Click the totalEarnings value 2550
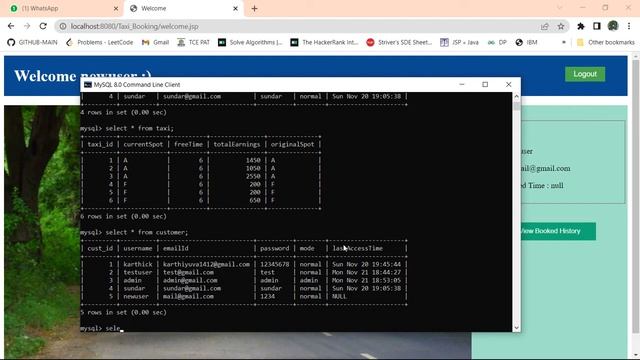Viewport: 640px width, 360px height. [x=253, y=176]
